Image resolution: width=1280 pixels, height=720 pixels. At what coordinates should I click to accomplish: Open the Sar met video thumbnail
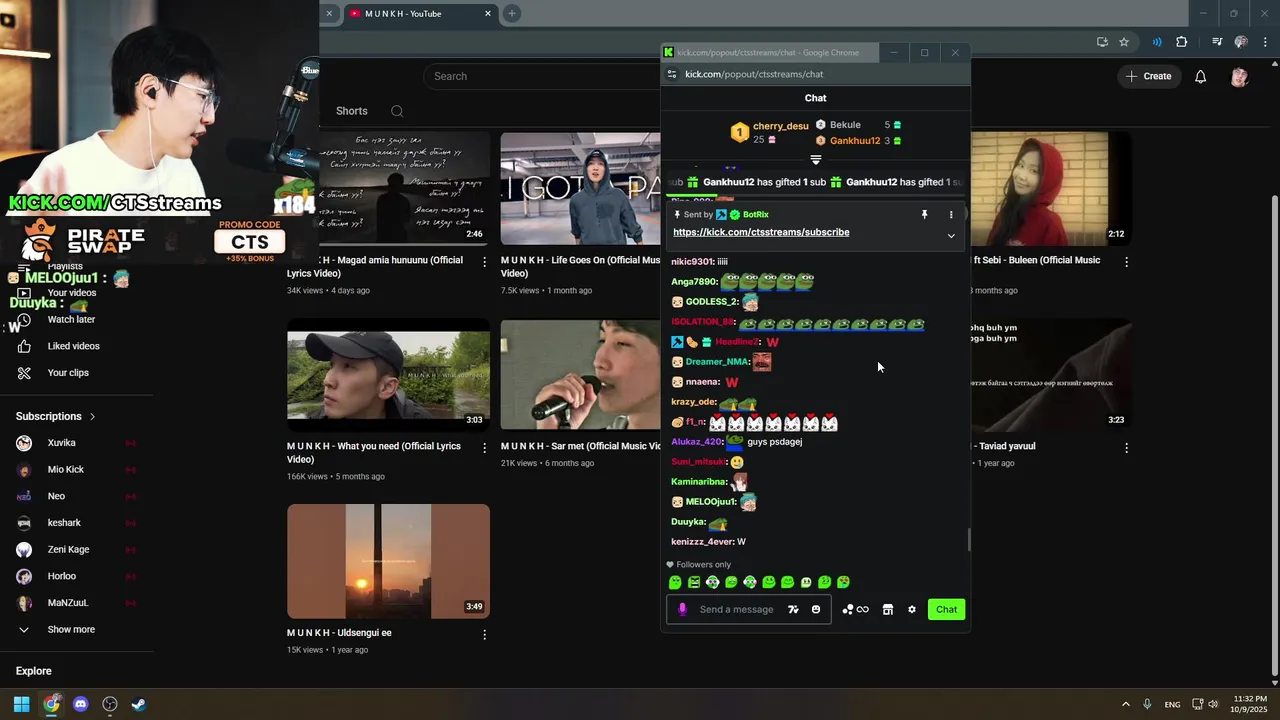tap(580, 375)
